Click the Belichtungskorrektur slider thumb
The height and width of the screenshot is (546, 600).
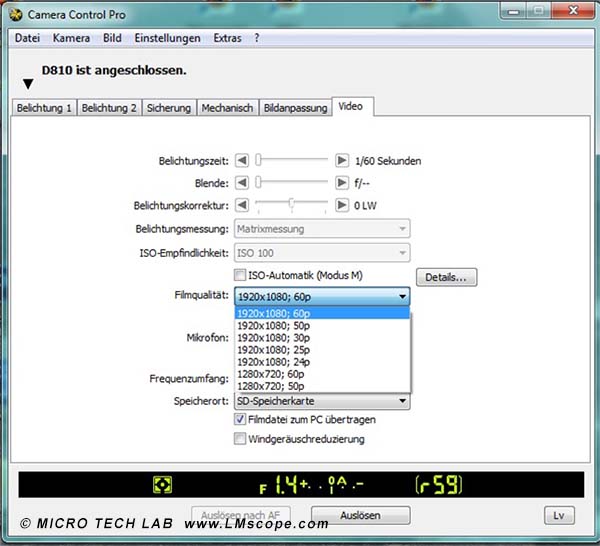pos(292,204)
